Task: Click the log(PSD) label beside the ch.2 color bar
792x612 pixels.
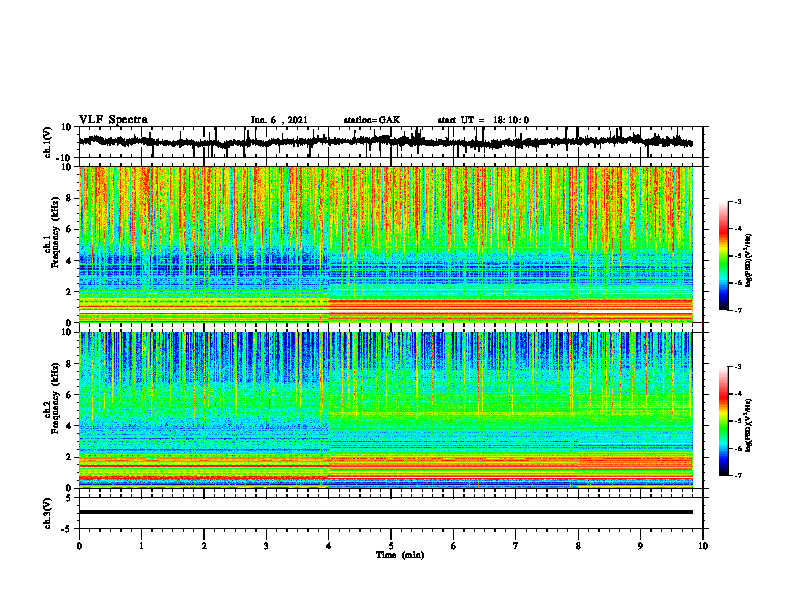Action: 749,425
